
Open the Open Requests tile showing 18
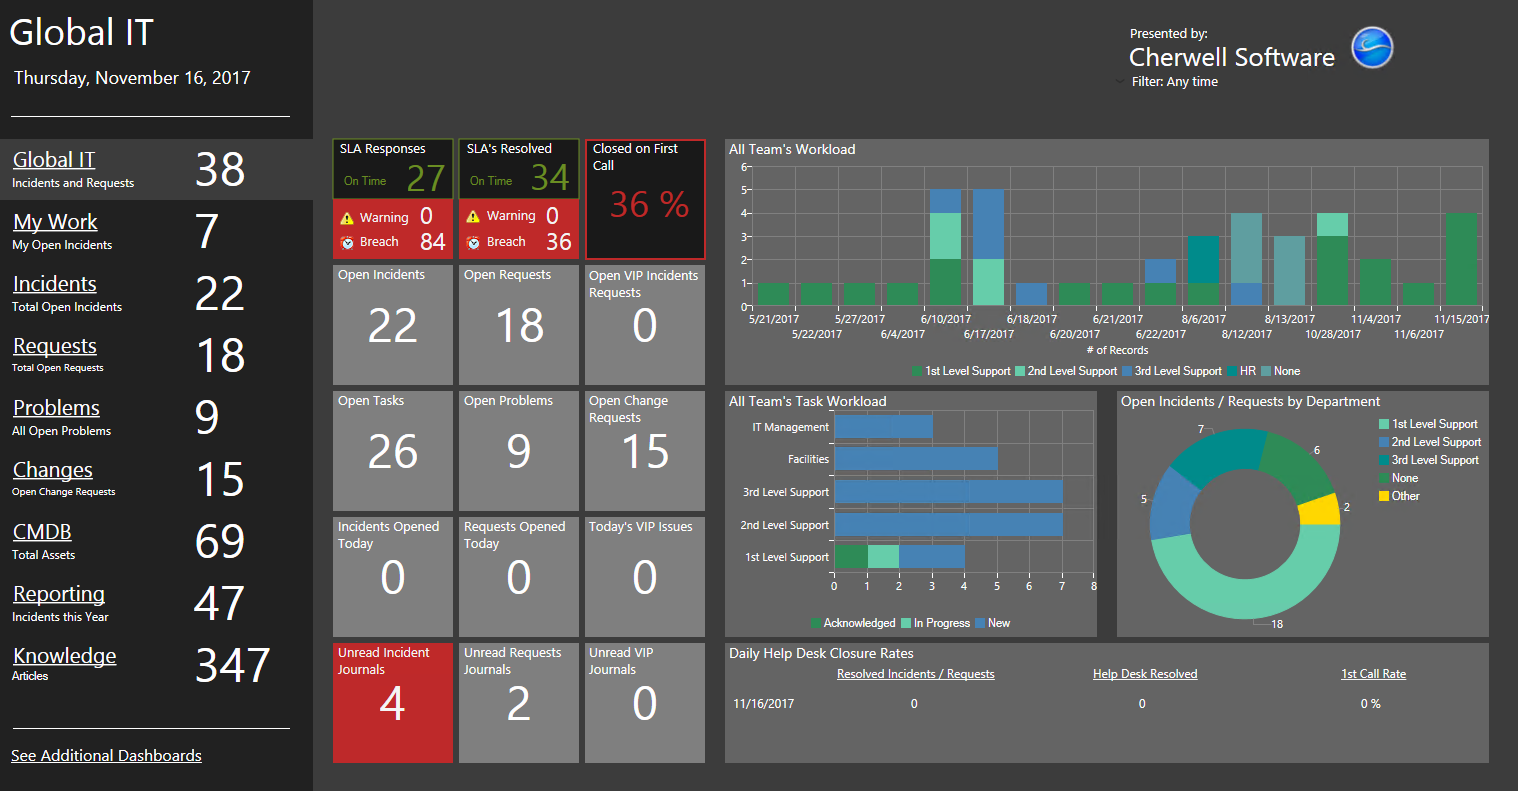click(519, 325)
